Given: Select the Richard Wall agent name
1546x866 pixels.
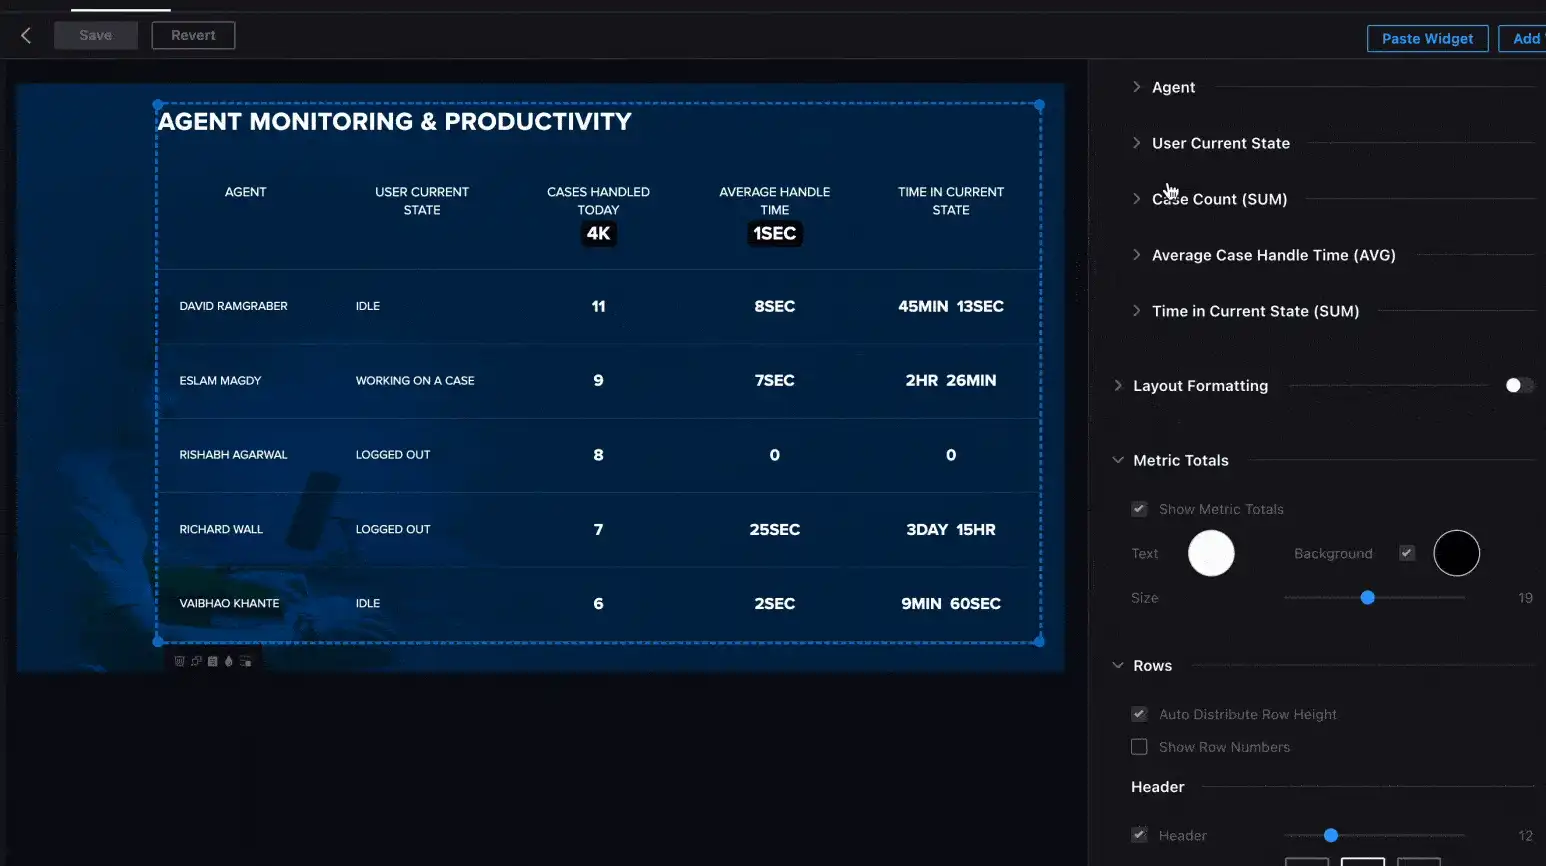Looking at the screenshot, I should [x=221, y=530].
